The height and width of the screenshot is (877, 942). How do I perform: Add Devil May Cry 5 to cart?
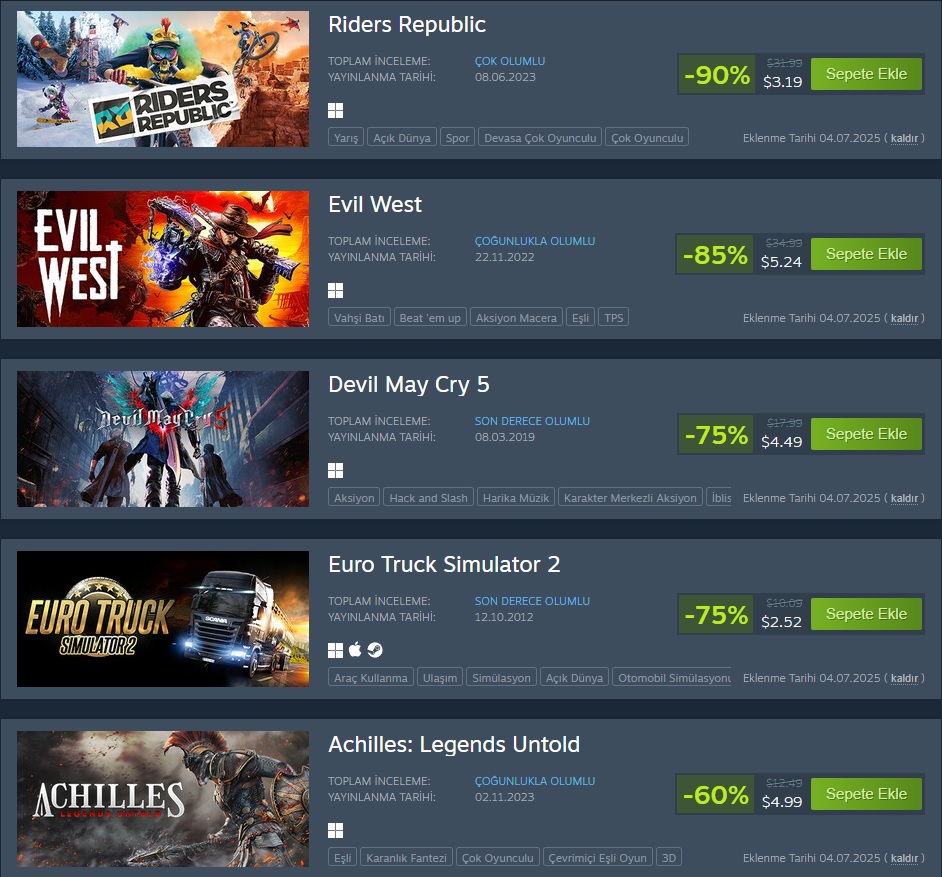pyautogui.click(x=866, y=434)
